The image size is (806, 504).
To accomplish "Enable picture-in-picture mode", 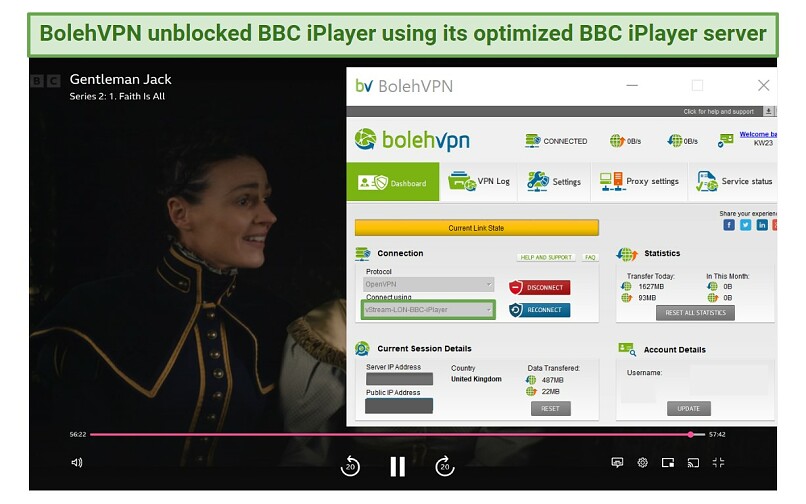I will tap(668, 462).
